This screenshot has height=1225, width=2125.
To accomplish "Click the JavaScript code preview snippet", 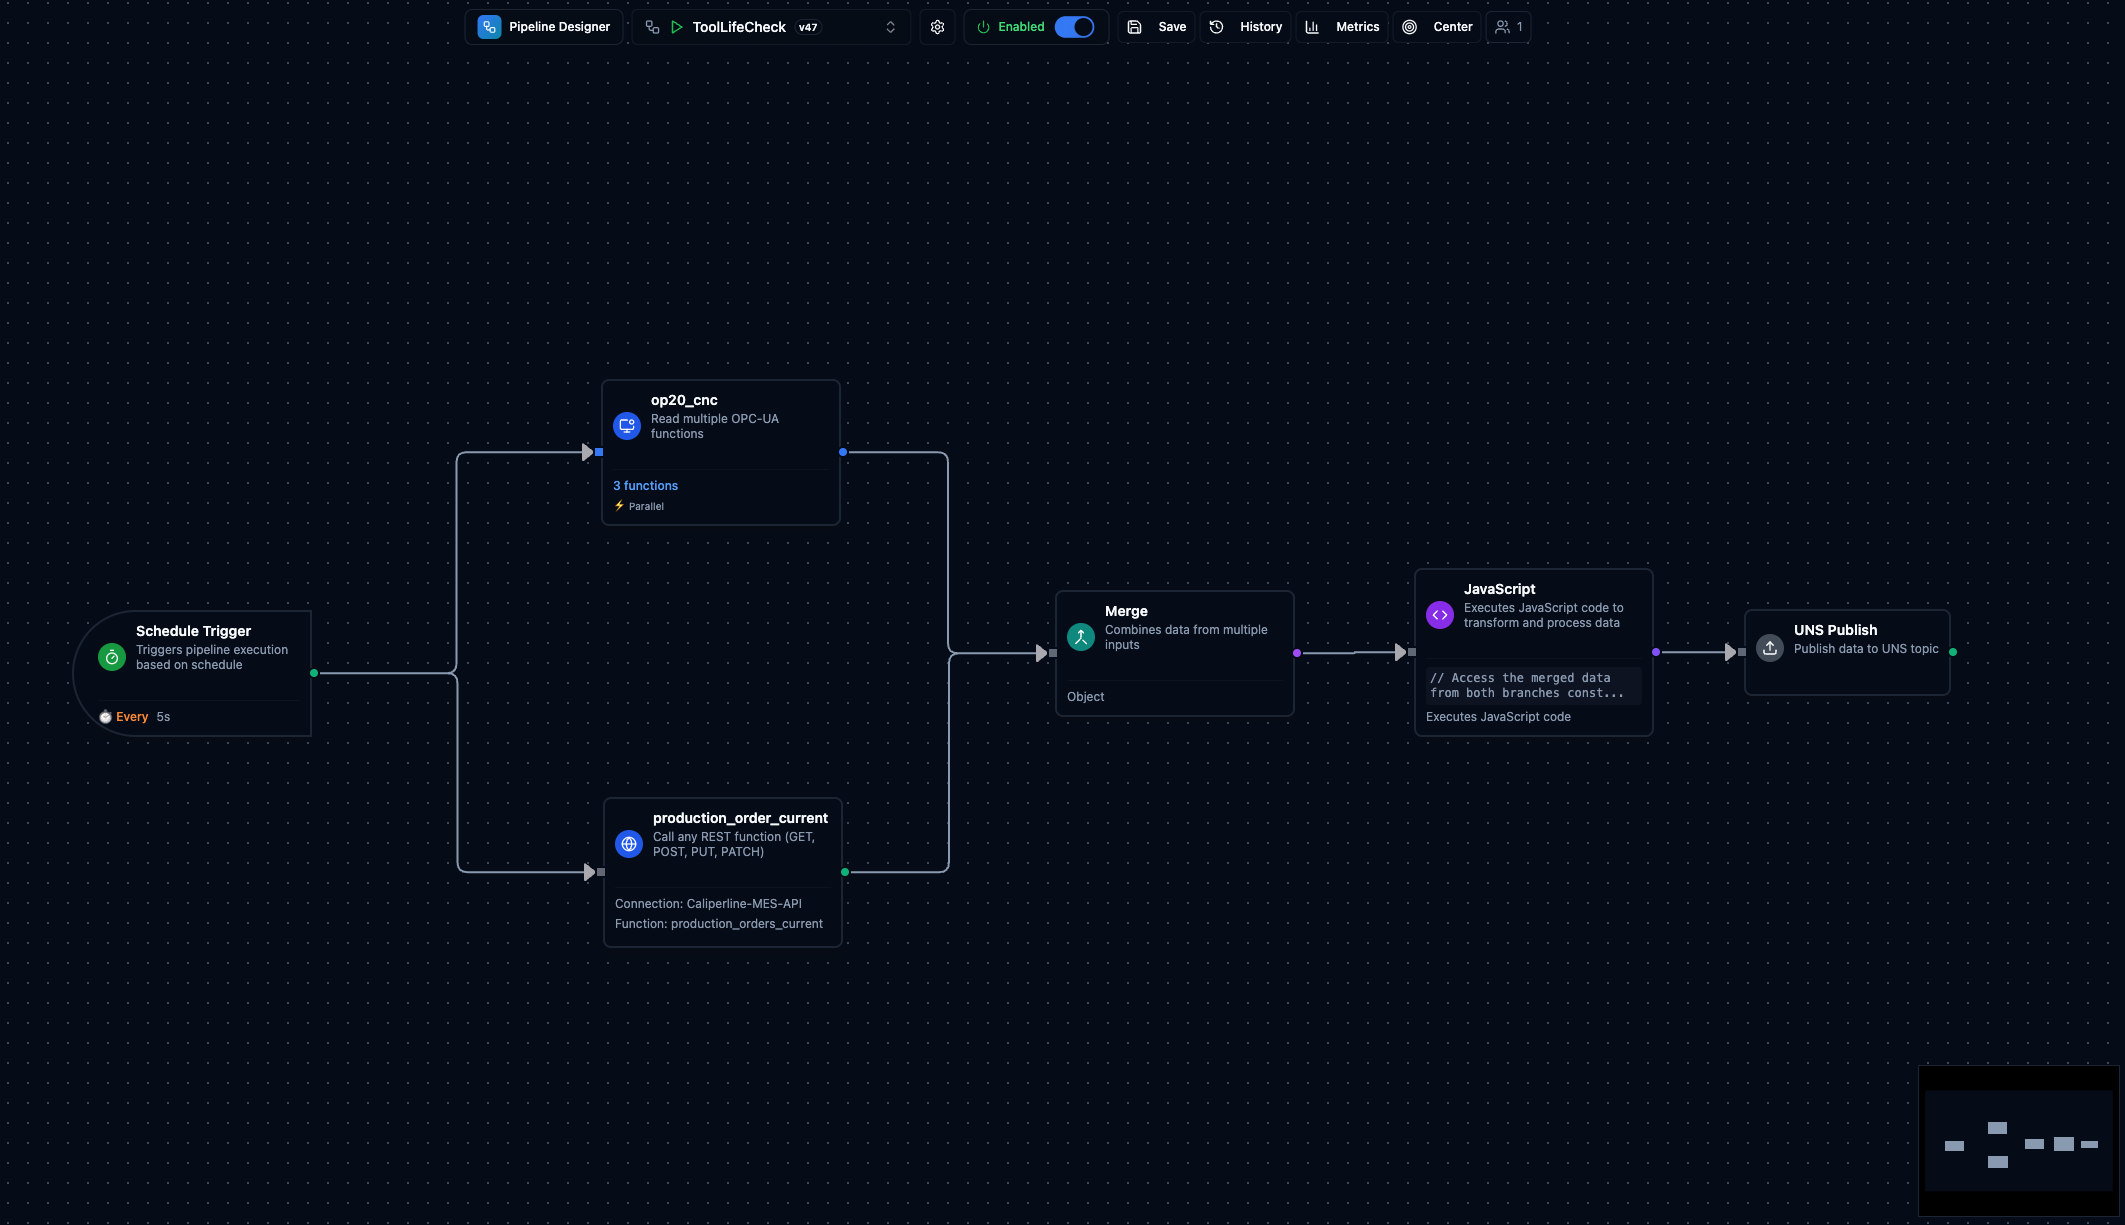I will tap(1532, 685).
